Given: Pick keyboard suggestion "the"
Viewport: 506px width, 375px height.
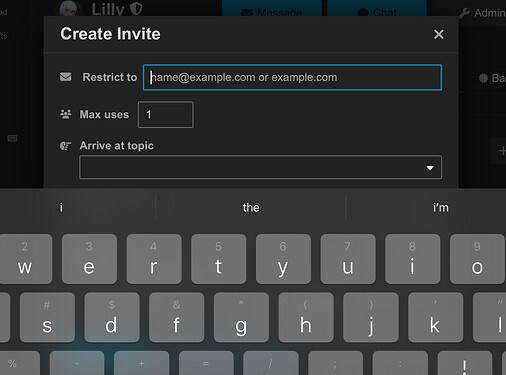Looking at the screenshot, I should [251, 208].
